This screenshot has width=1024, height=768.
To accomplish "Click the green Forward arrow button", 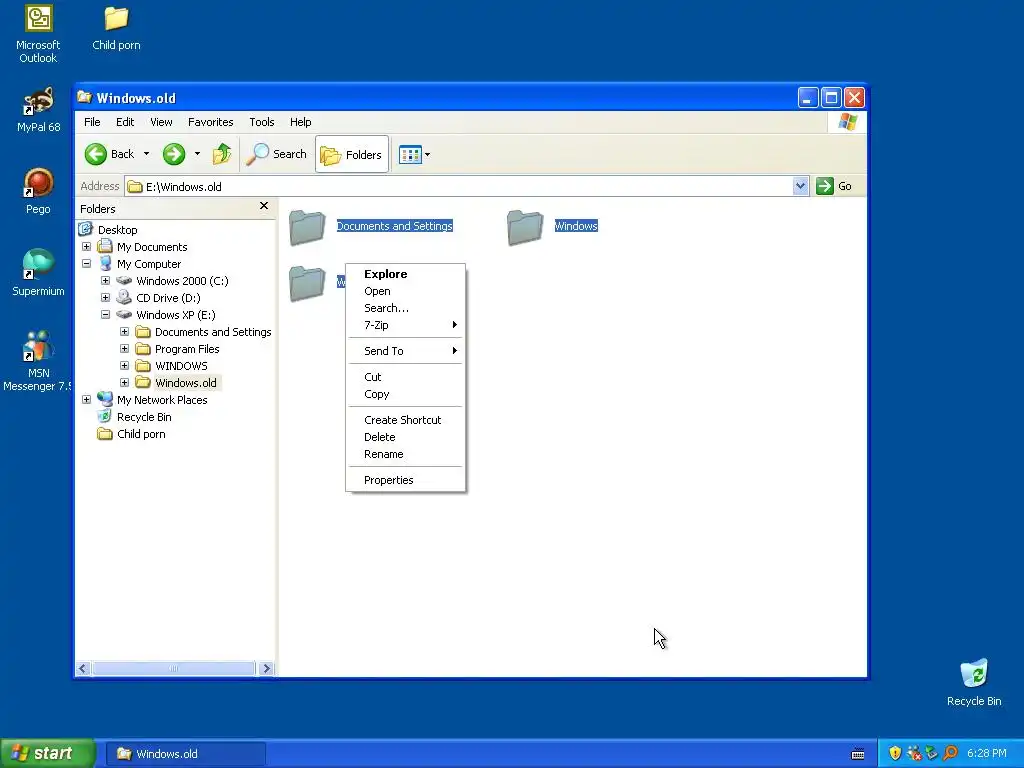I will (174, 154).
